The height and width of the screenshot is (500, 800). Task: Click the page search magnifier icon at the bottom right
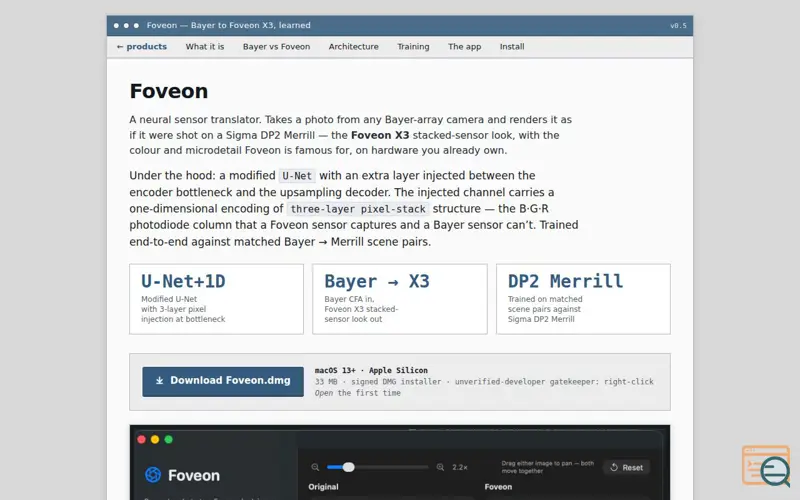(774, 470)
